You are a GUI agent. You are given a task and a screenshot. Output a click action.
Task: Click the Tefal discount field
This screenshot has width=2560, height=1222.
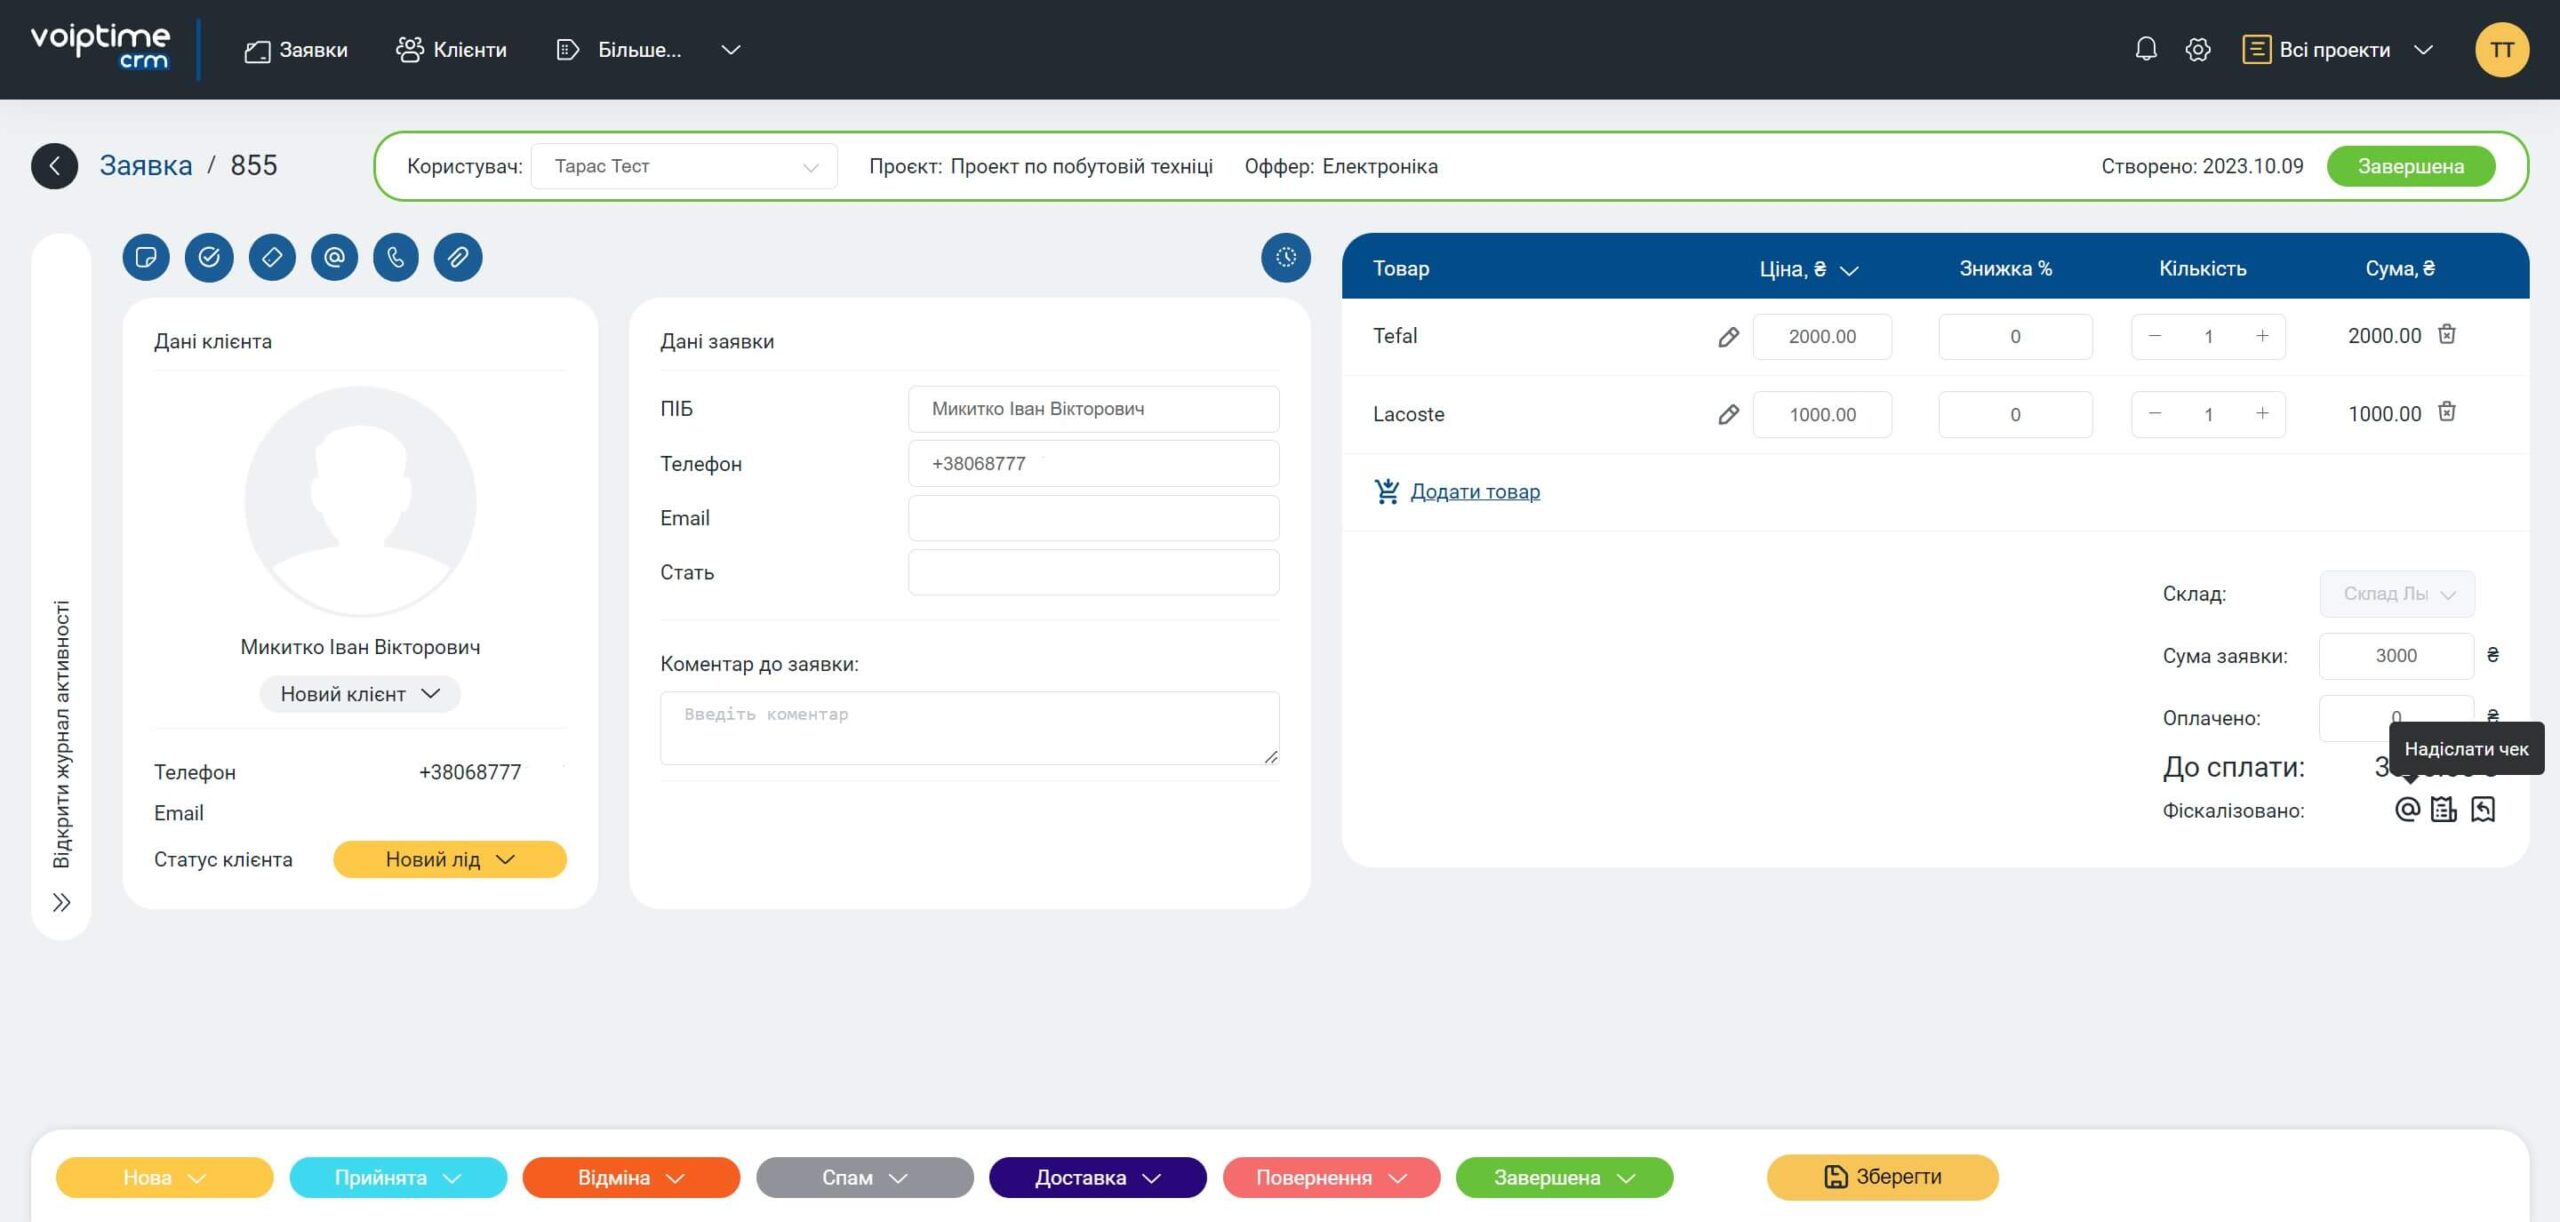click(2015, 337)
